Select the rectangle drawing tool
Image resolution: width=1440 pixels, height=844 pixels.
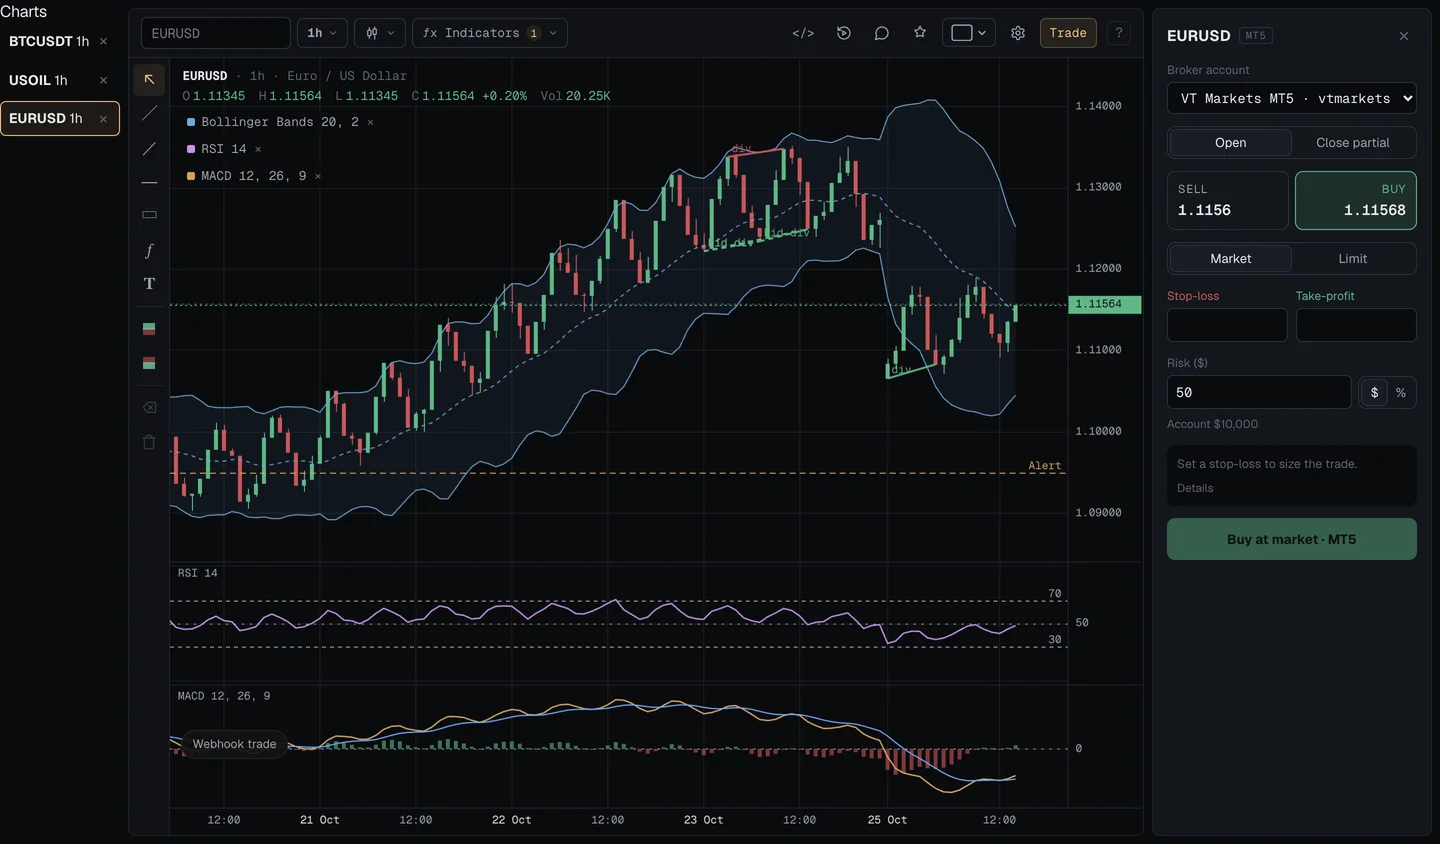click(149, 215)
